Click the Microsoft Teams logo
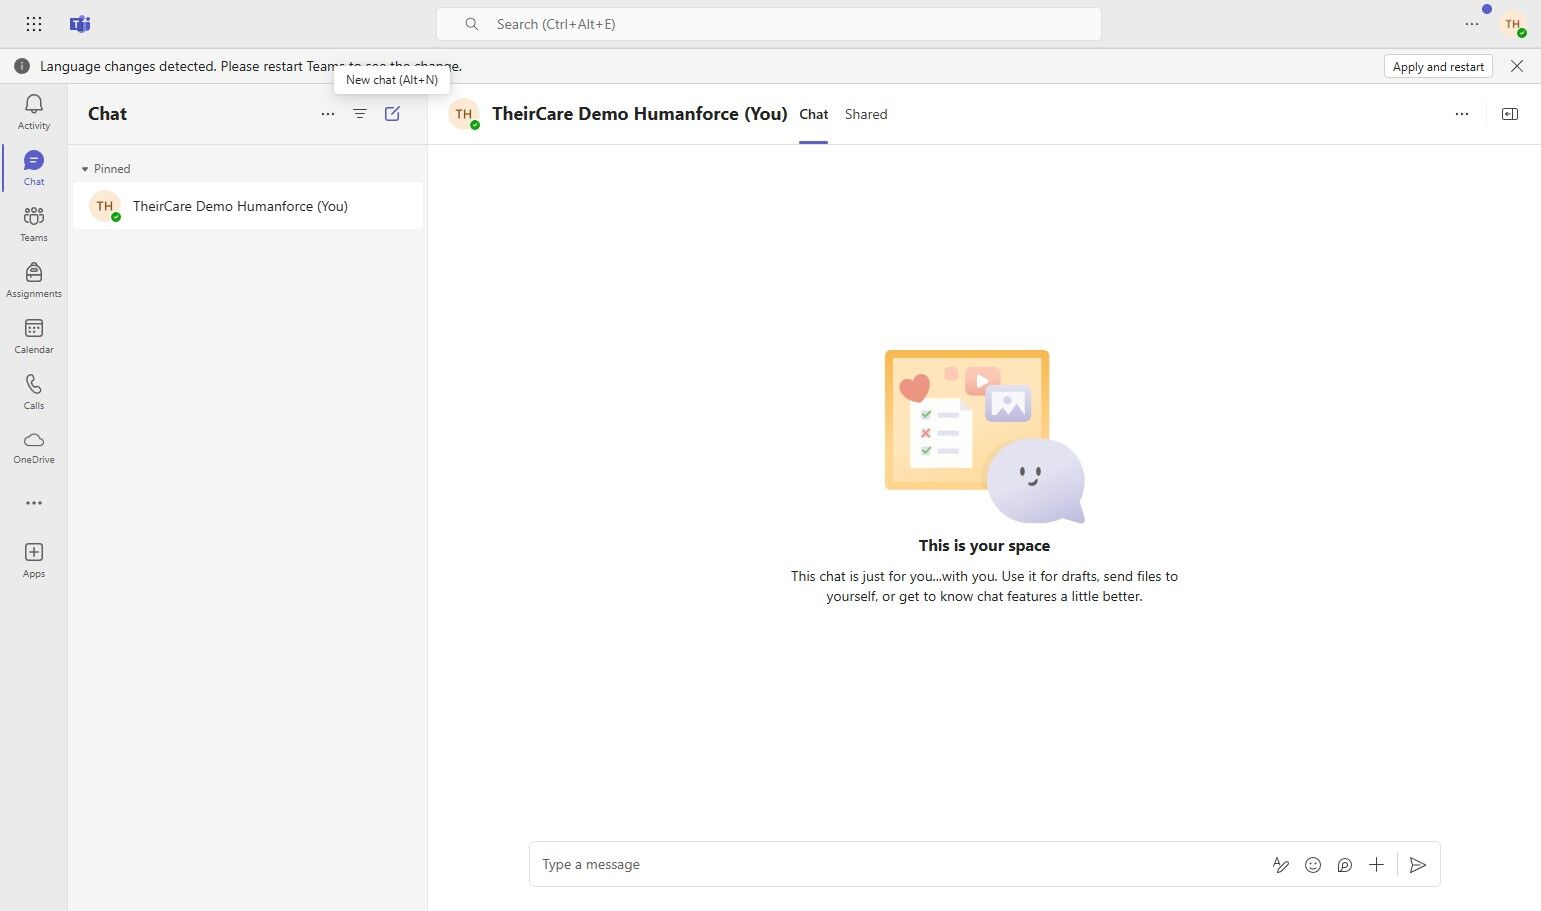This screenshot has height=911, width=1541. [x=80, y=24]
